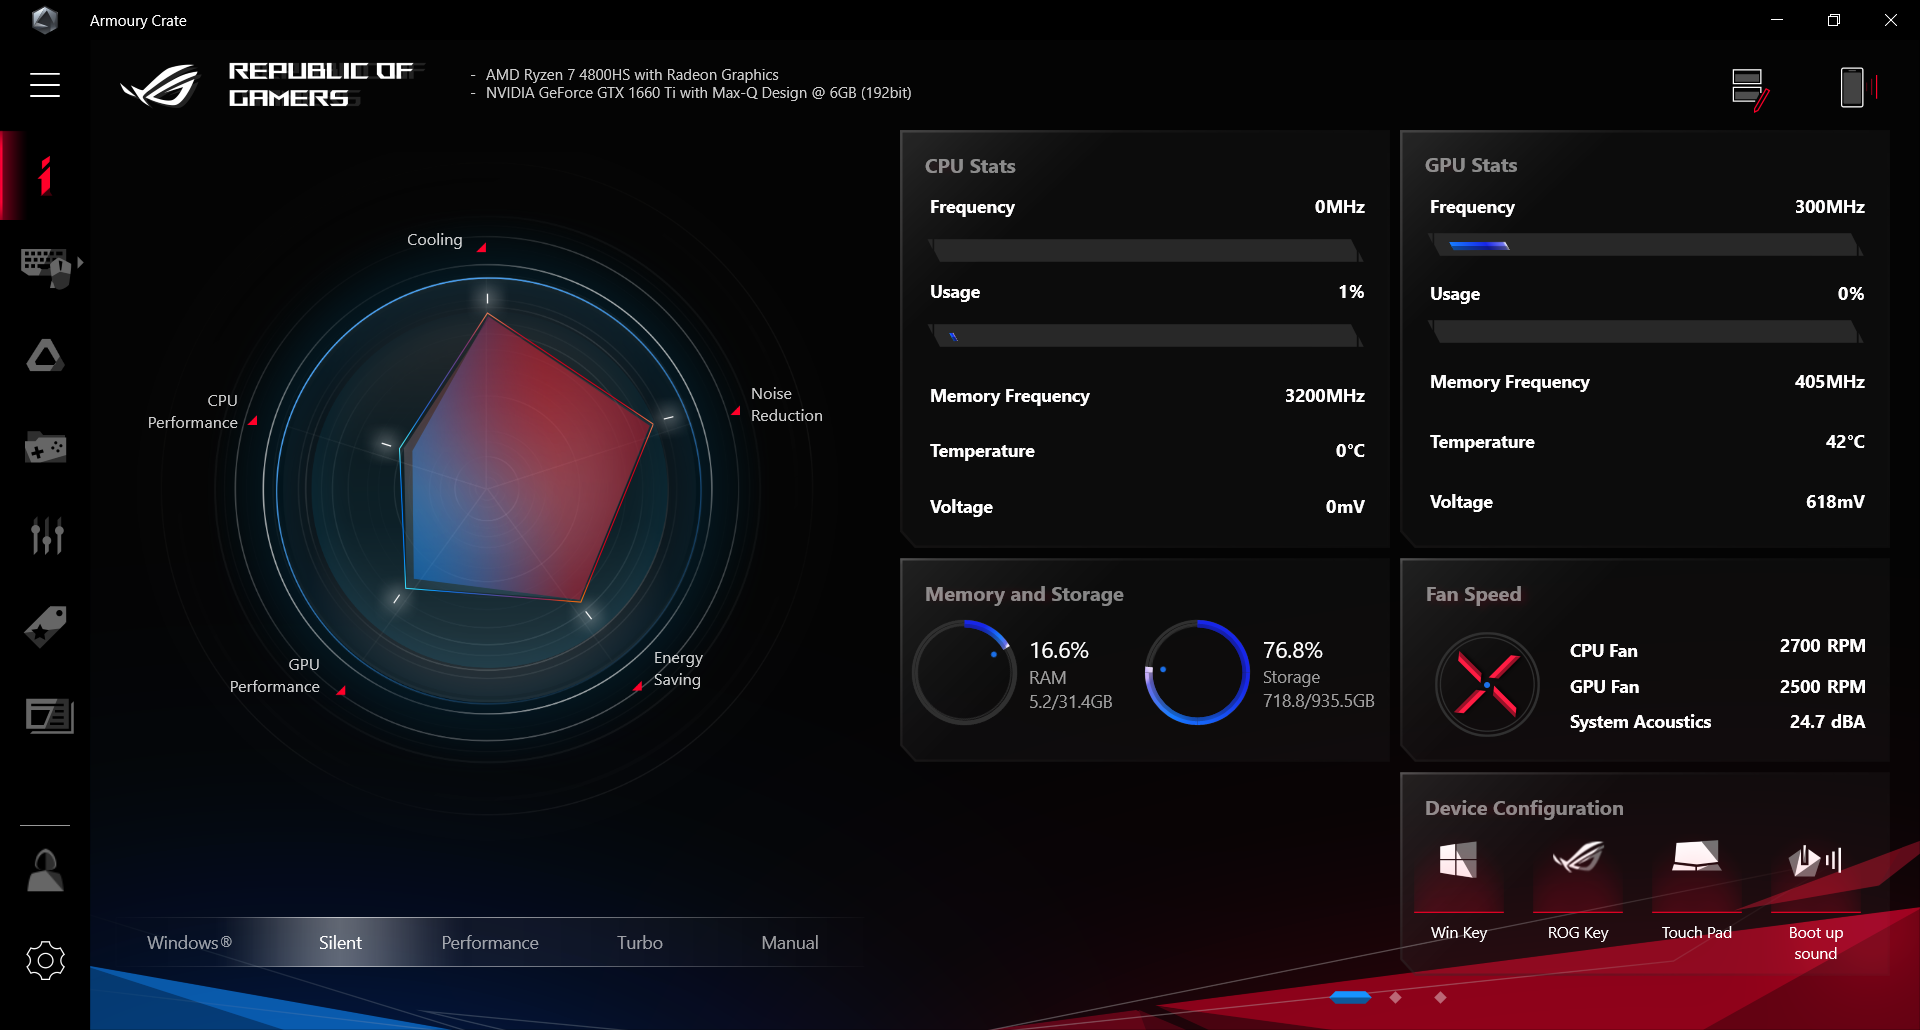Click the CPU Usage progress bar
Screen dimensions: 1920x1030
point(1146,335)
